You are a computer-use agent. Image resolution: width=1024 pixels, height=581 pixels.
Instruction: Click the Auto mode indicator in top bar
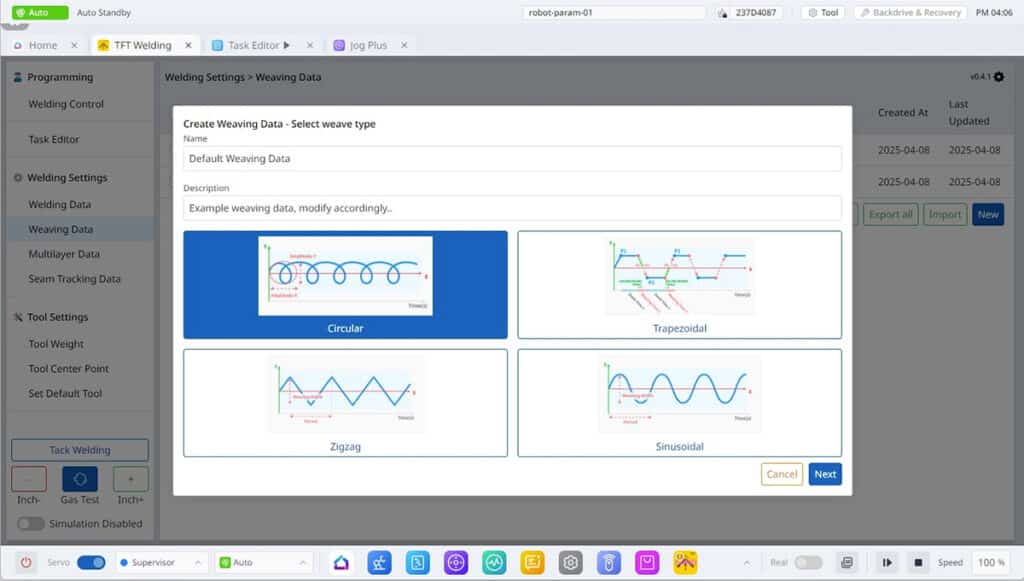tap(40, 12)
